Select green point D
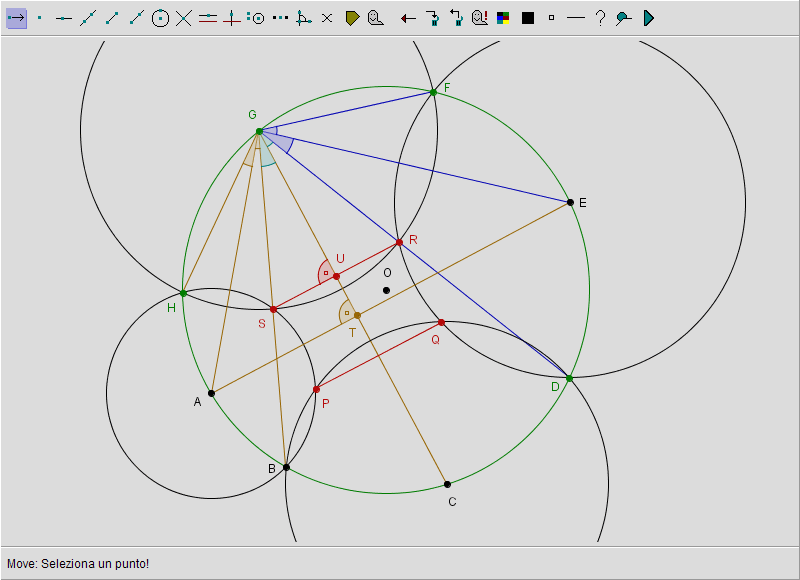800x580 pixels. (569, 378)
